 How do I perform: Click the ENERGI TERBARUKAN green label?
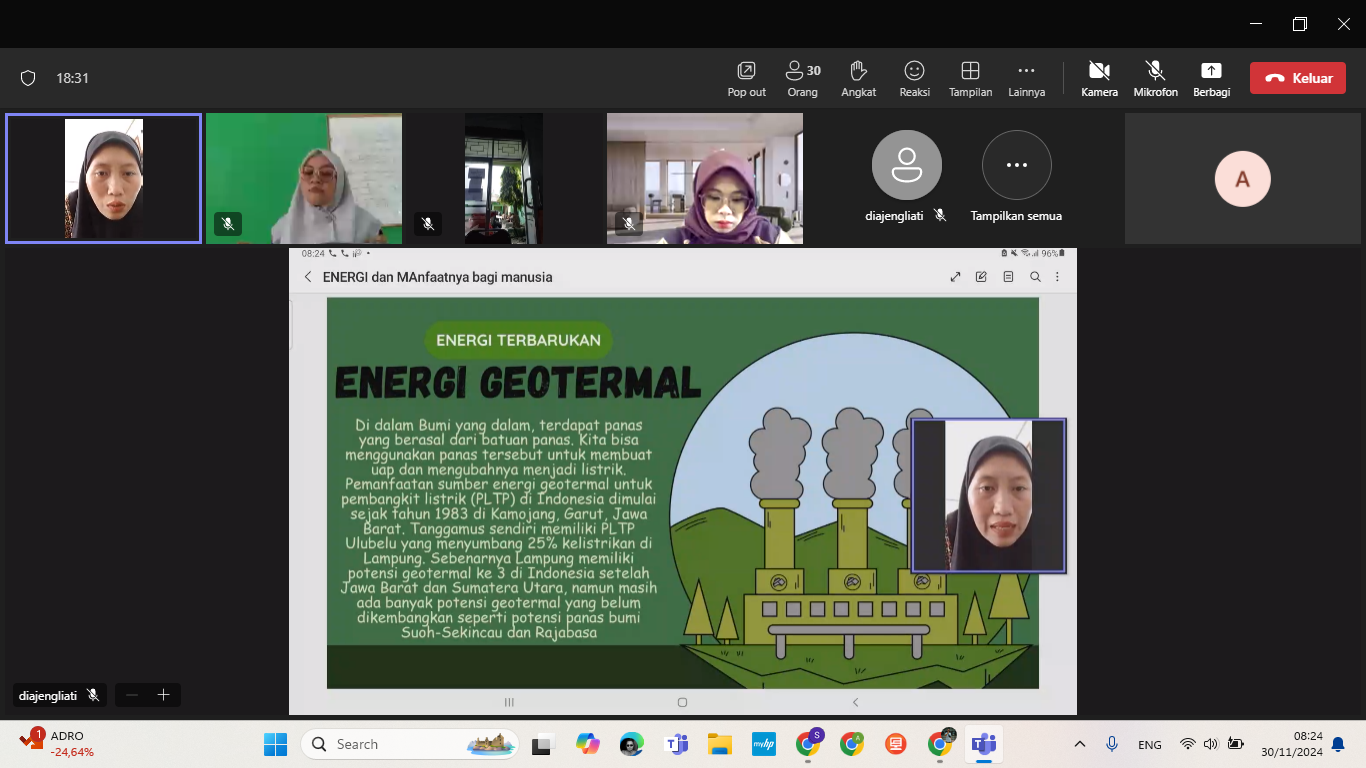(518, 340)
